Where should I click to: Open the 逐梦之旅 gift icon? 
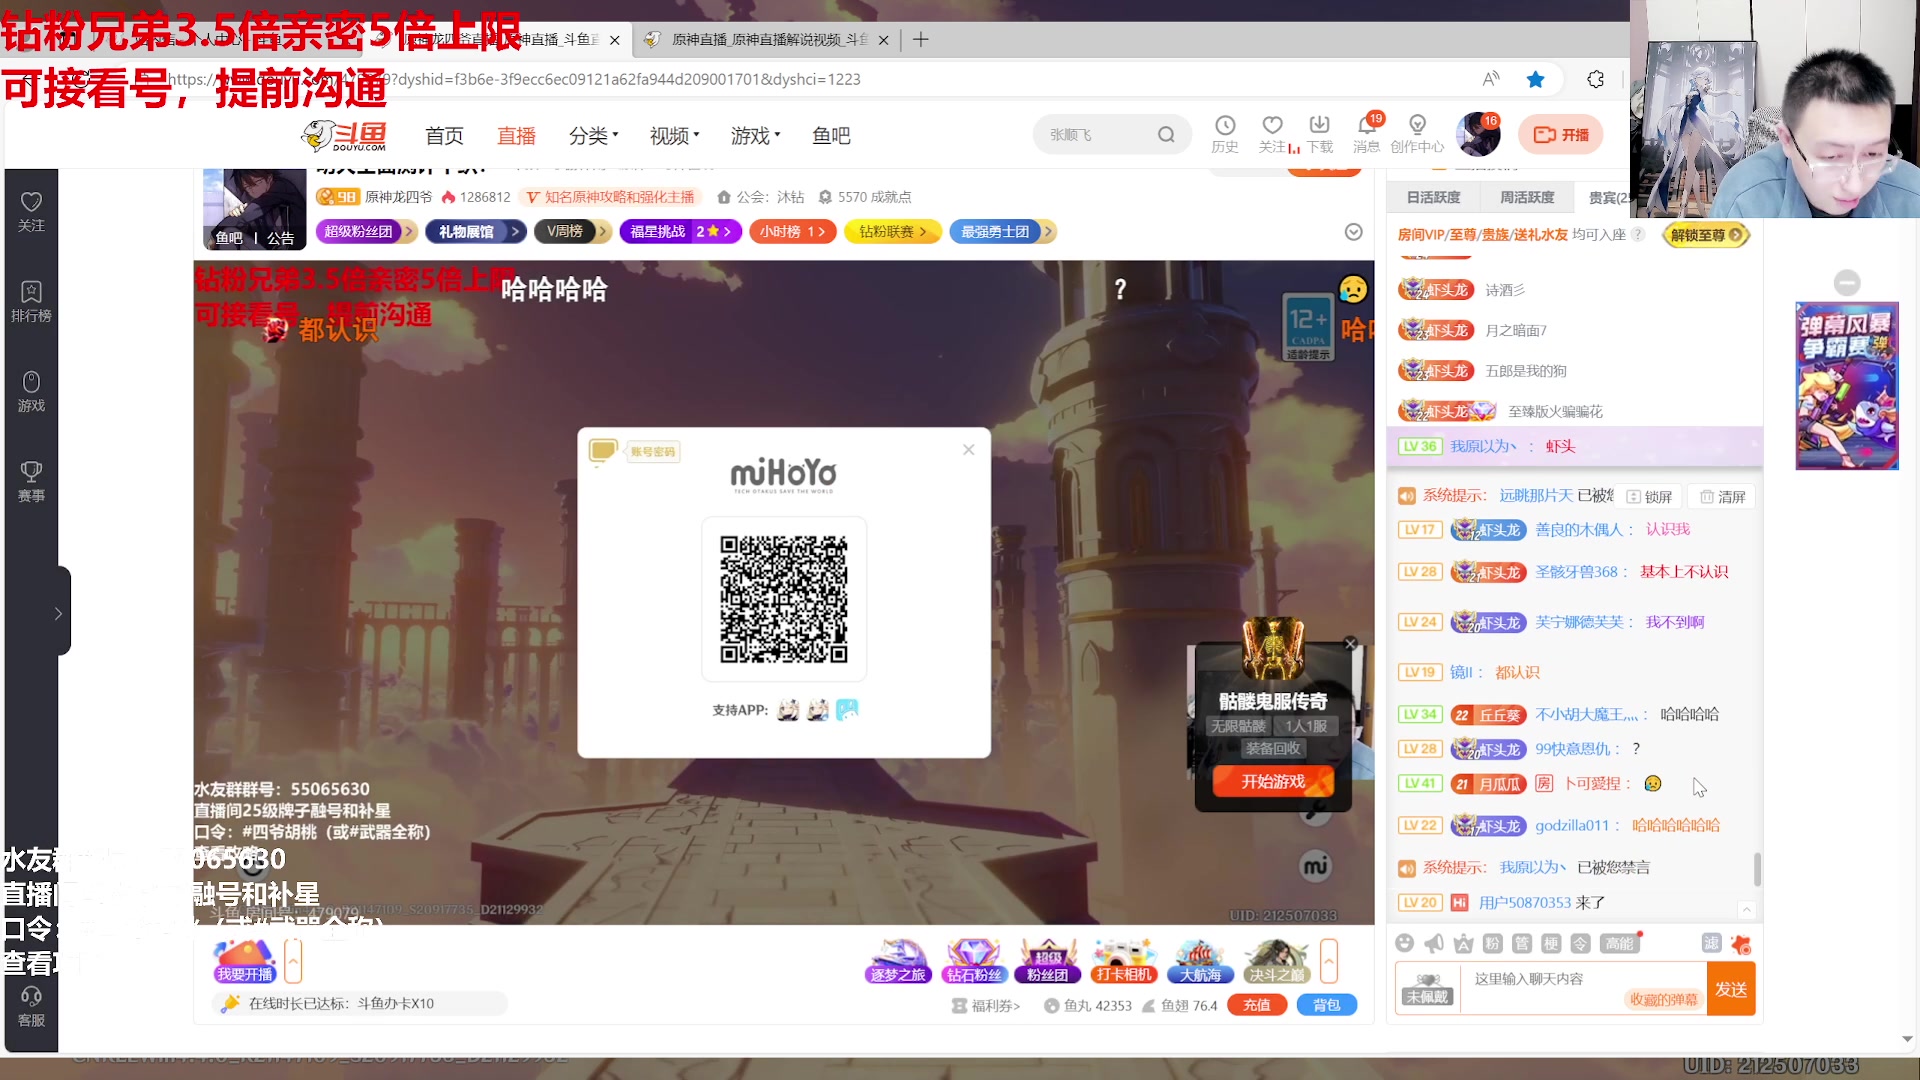tap(897, 958)
